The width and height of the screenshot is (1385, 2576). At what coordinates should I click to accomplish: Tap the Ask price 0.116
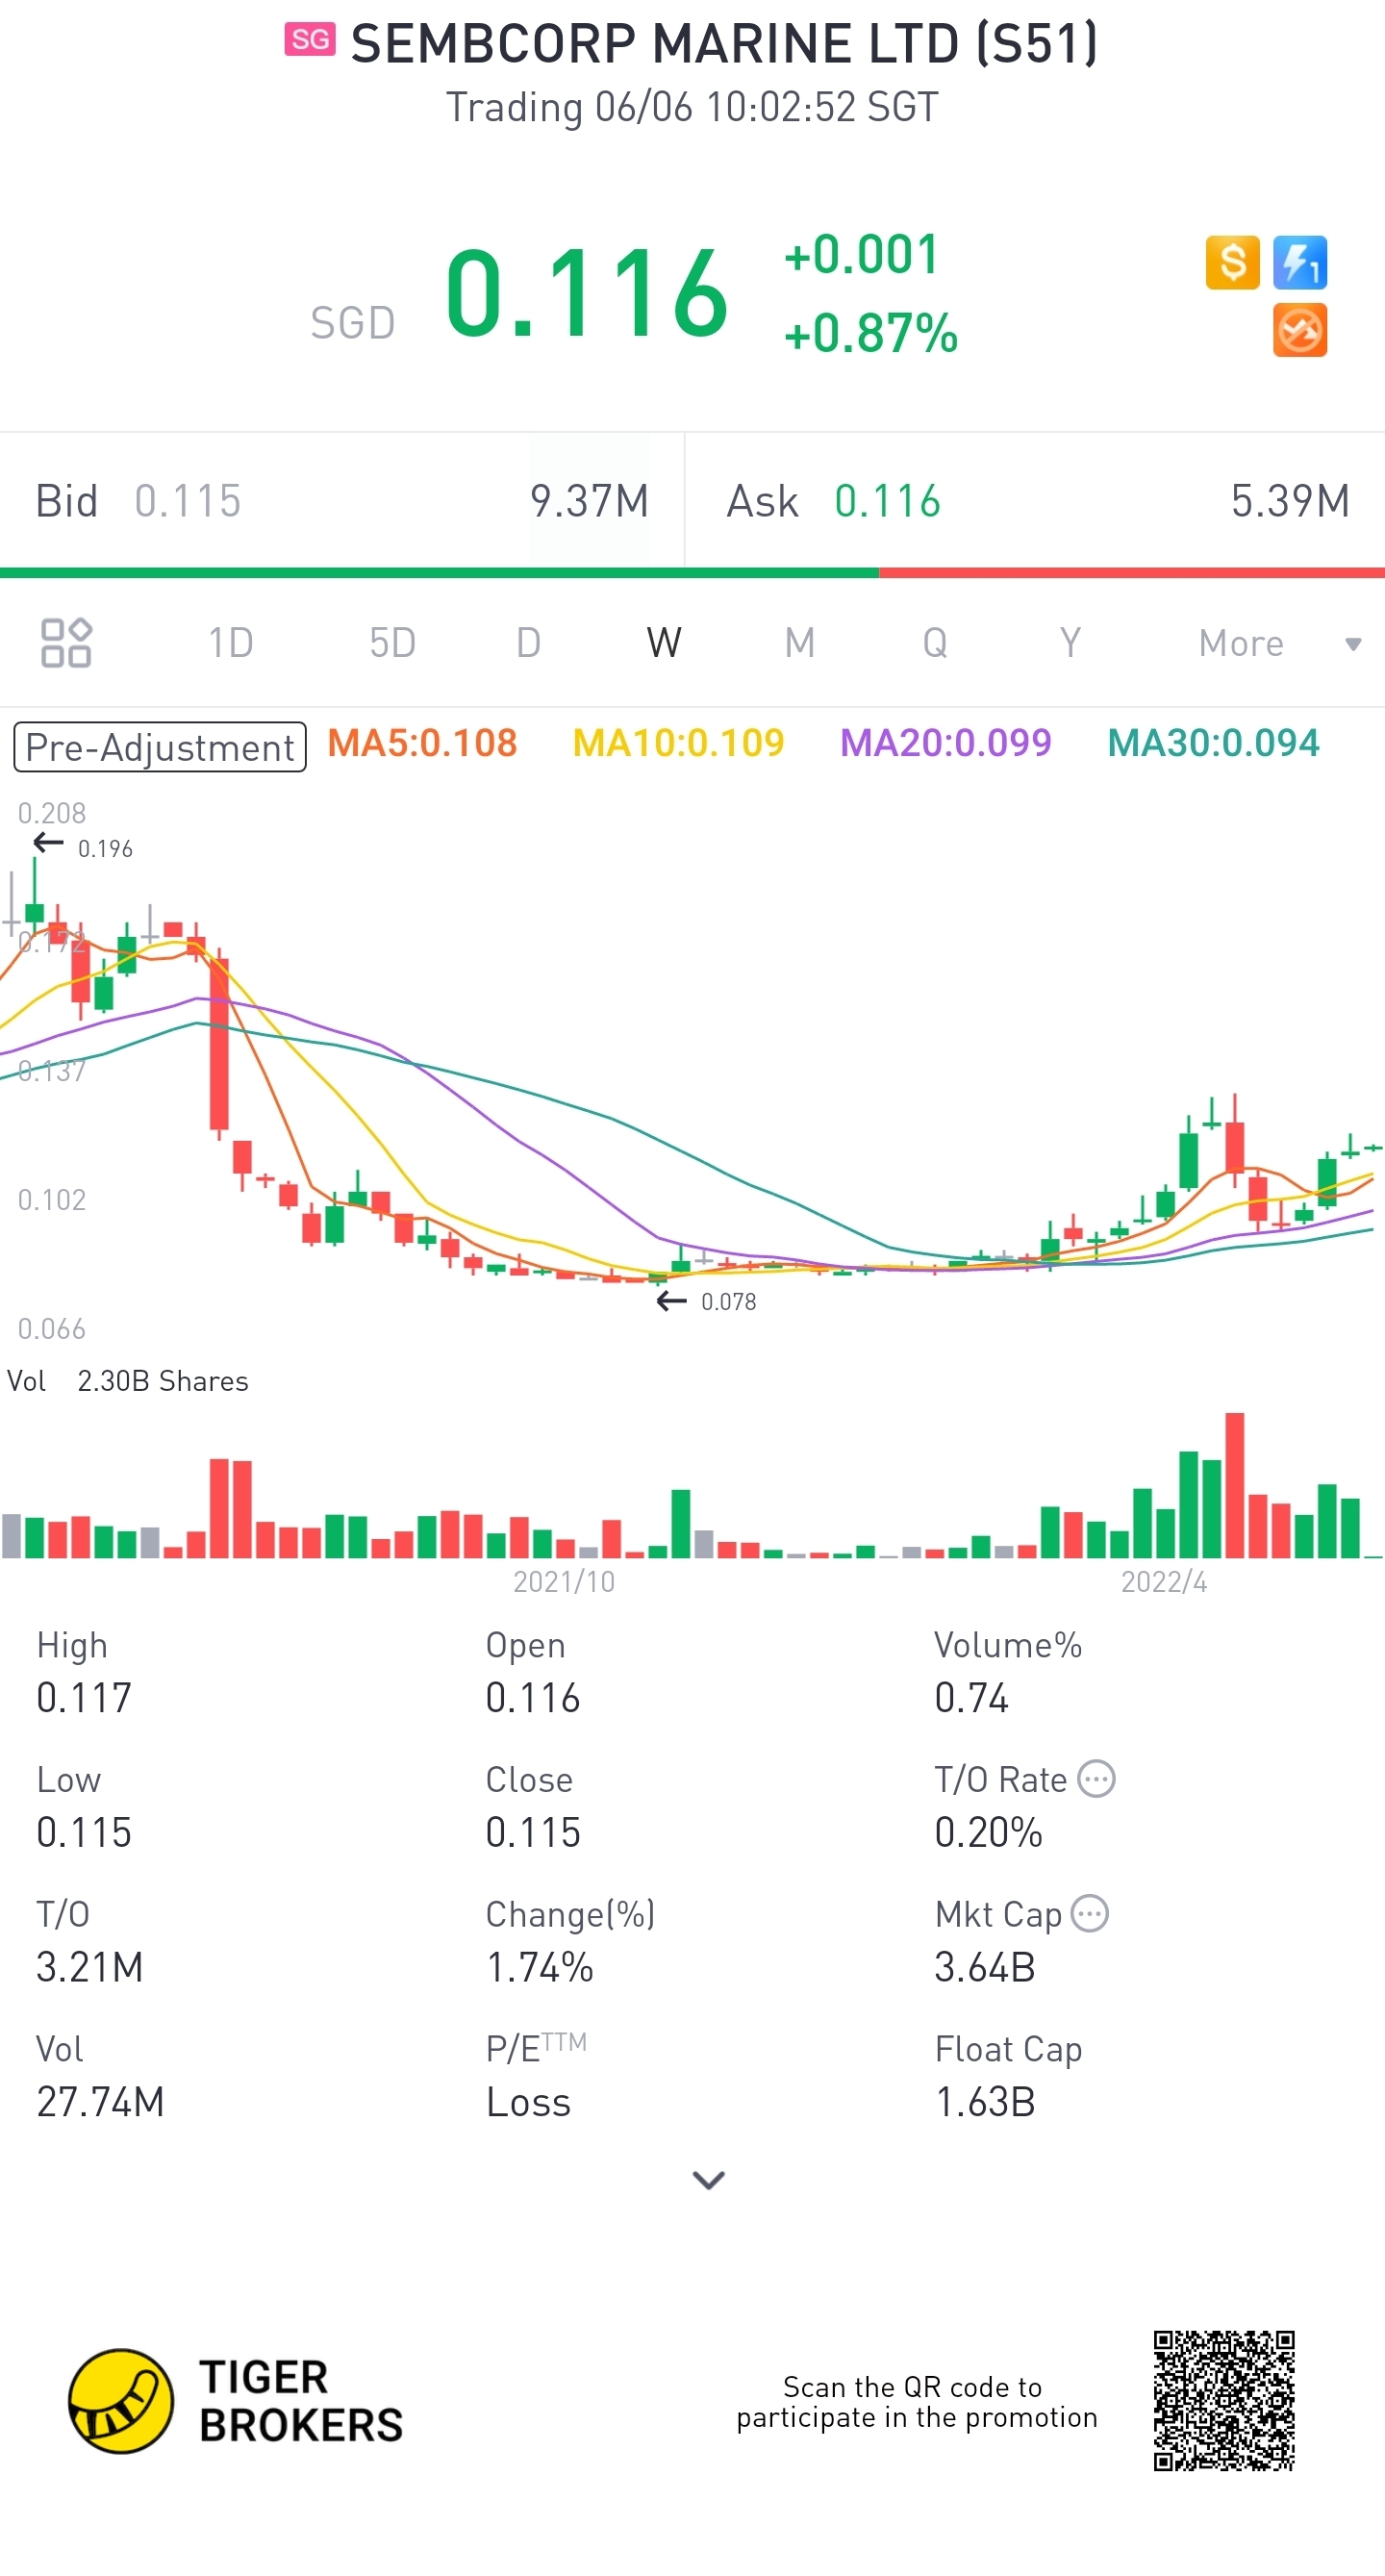(888, 501)
